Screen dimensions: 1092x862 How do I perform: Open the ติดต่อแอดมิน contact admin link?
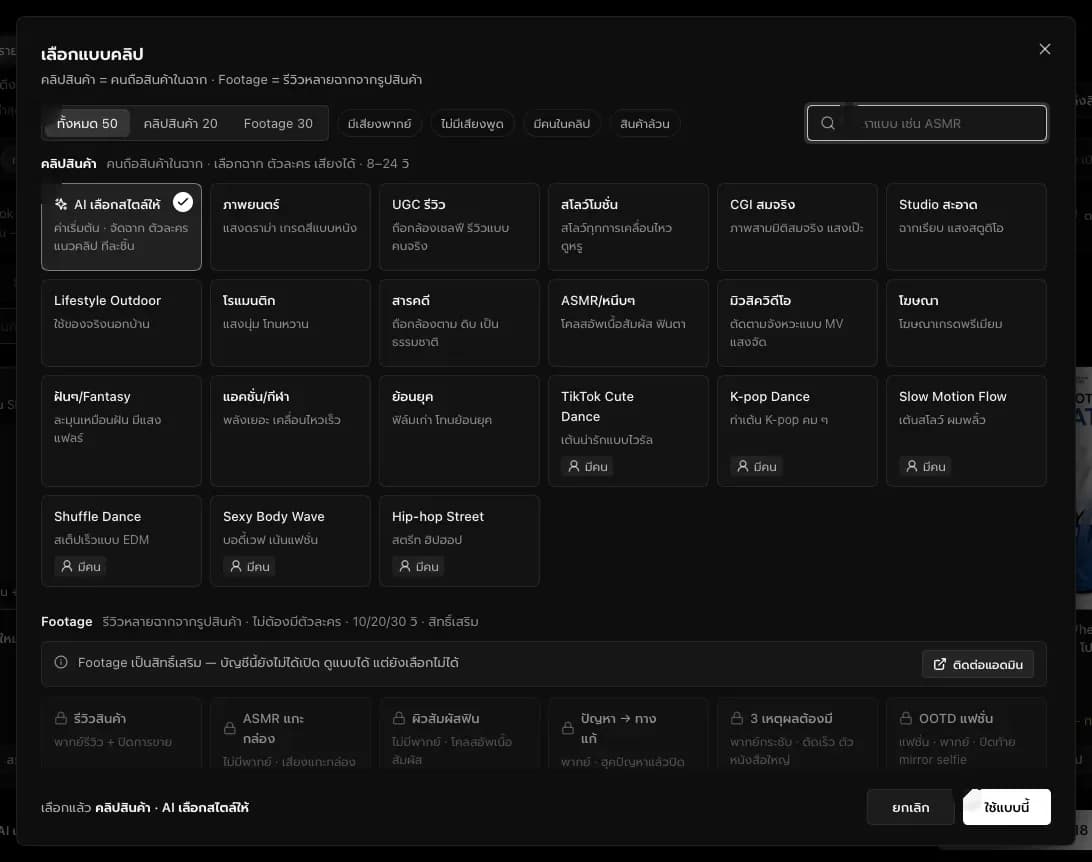978,664
